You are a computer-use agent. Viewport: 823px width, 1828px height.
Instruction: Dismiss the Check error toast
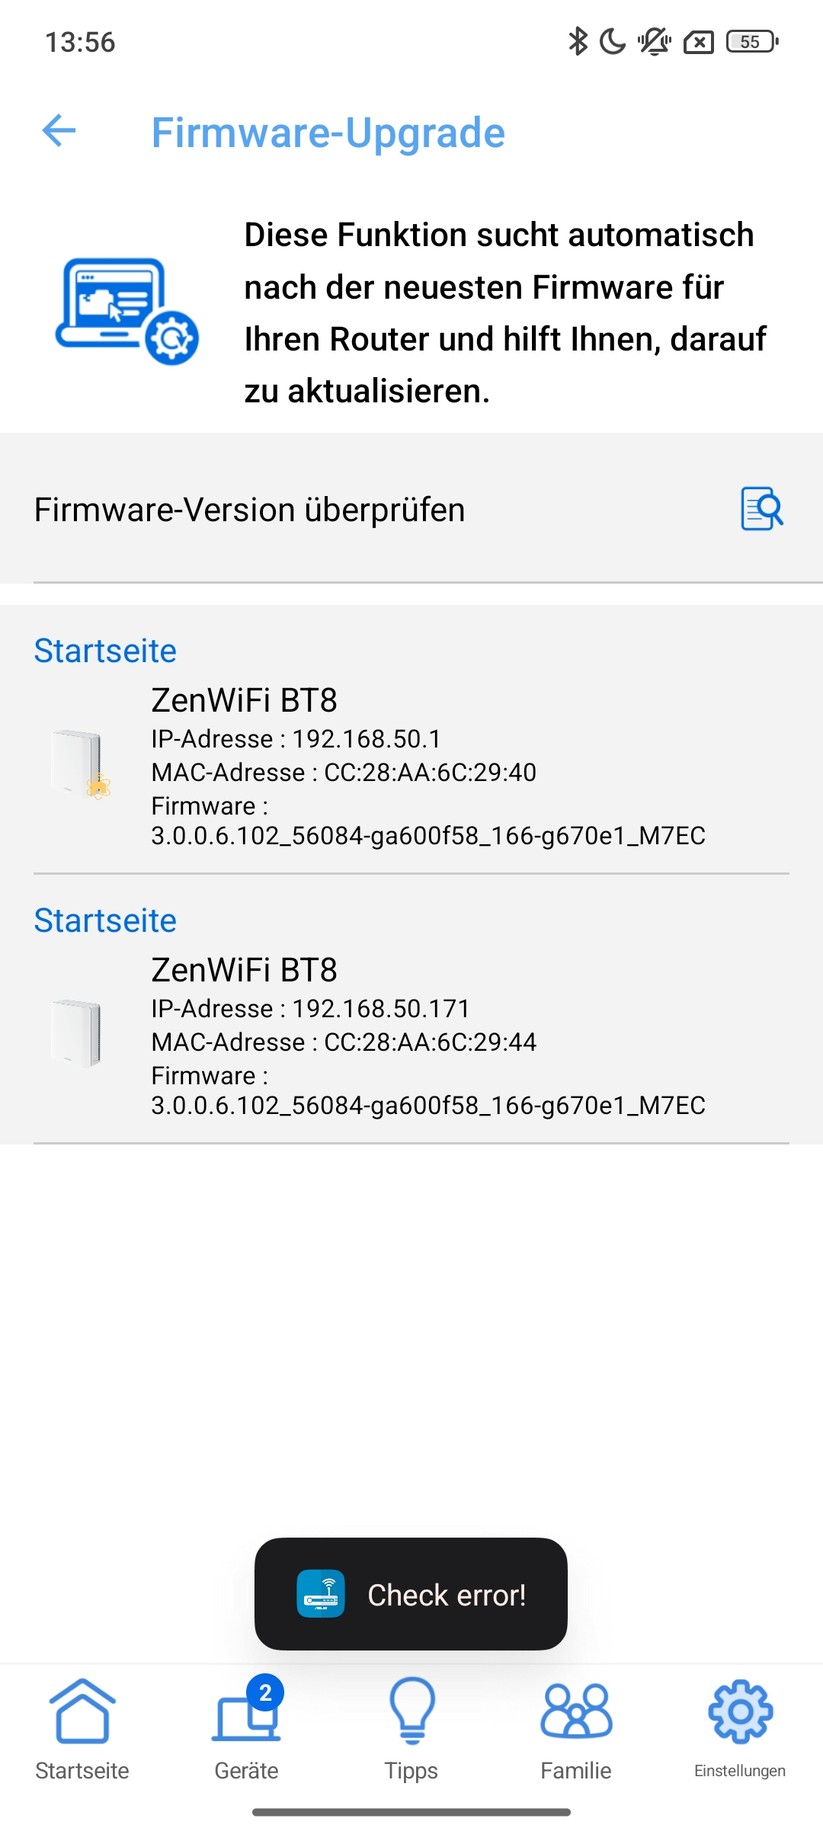click(411, 1594)
